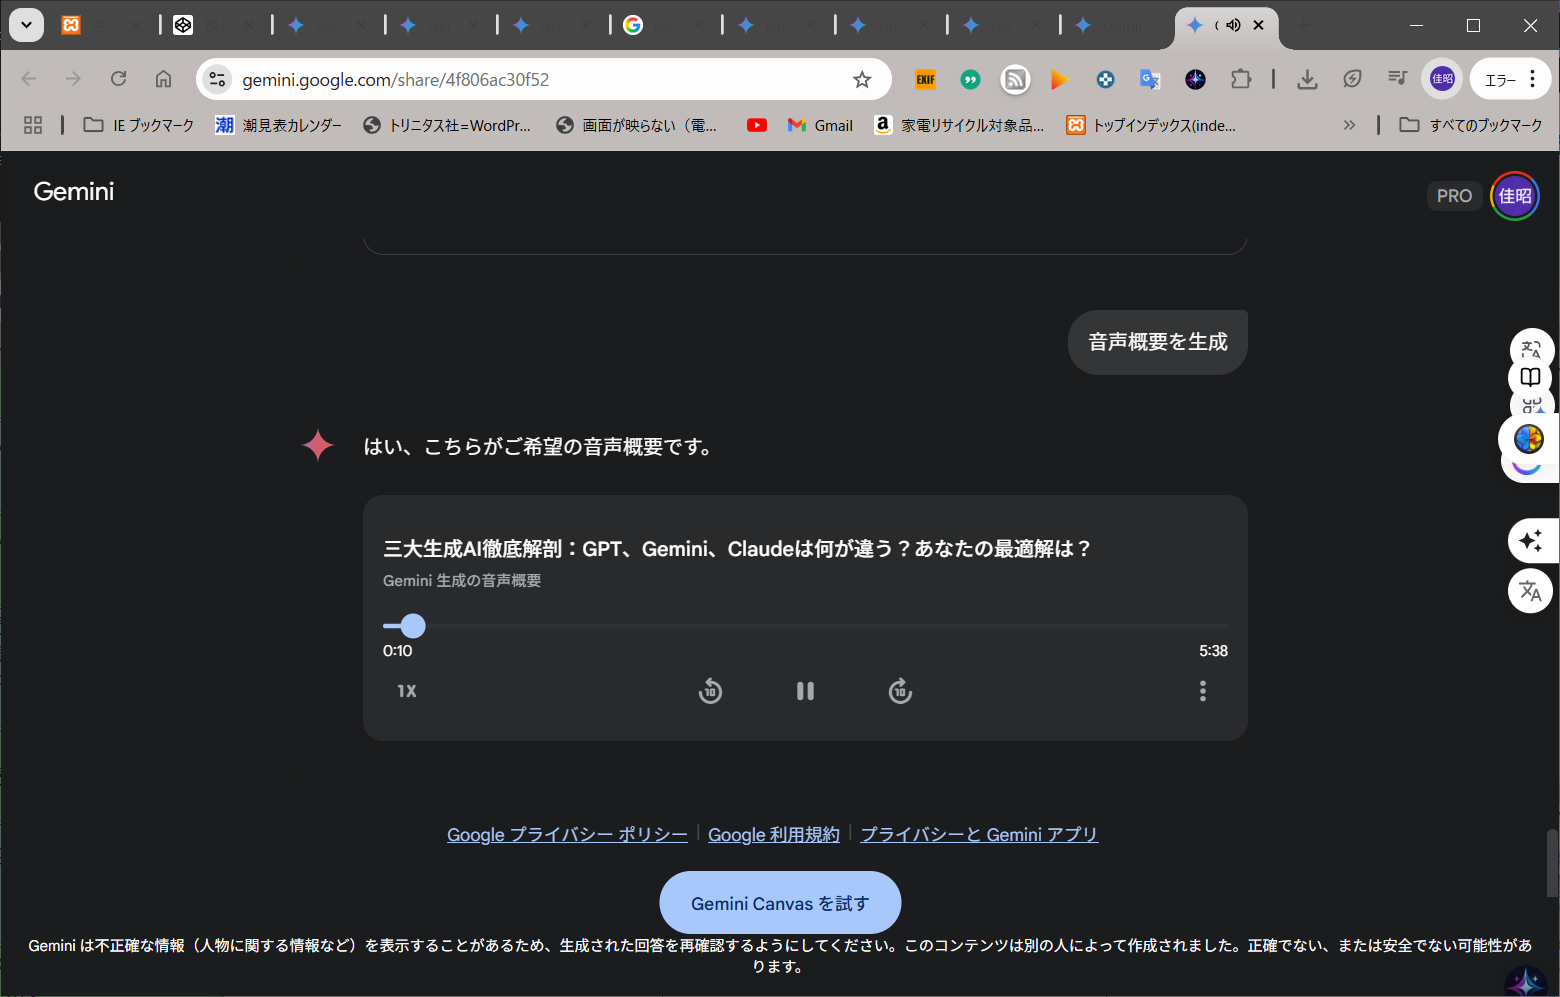Image resolution: width=1560 pixels, height=997 pixels.
Task: Click the 5:38 total duration label
Action: pyautogui.click(x=1213, y=651)
